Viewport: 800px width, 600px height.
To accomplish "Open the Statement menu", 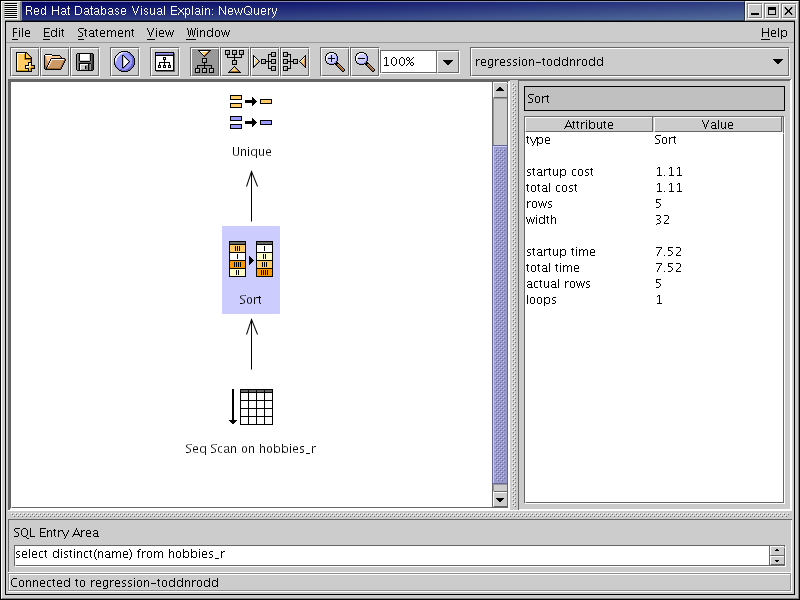I will click(106, 33).
